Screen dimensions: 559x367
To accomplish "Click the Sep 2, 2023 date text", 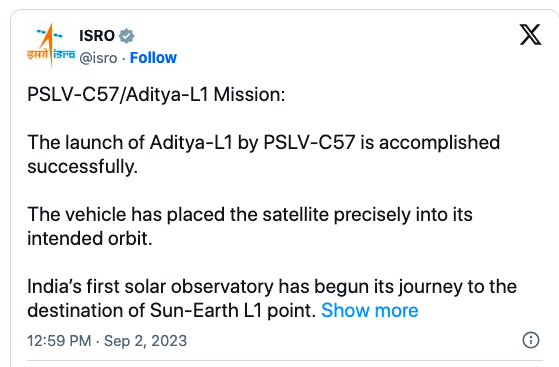I will tap(145, 341).
